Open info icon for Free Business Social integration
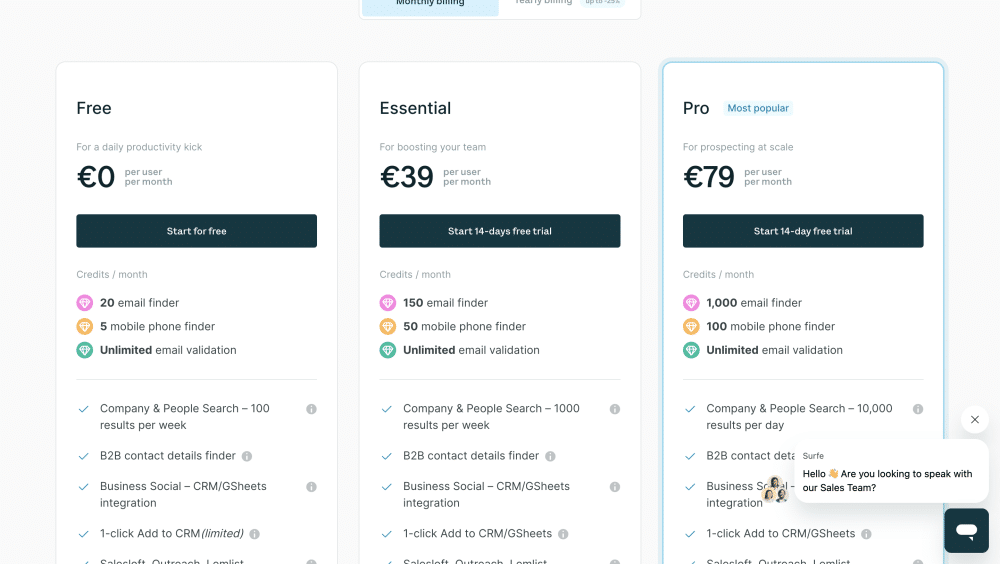 pos(311,487)
